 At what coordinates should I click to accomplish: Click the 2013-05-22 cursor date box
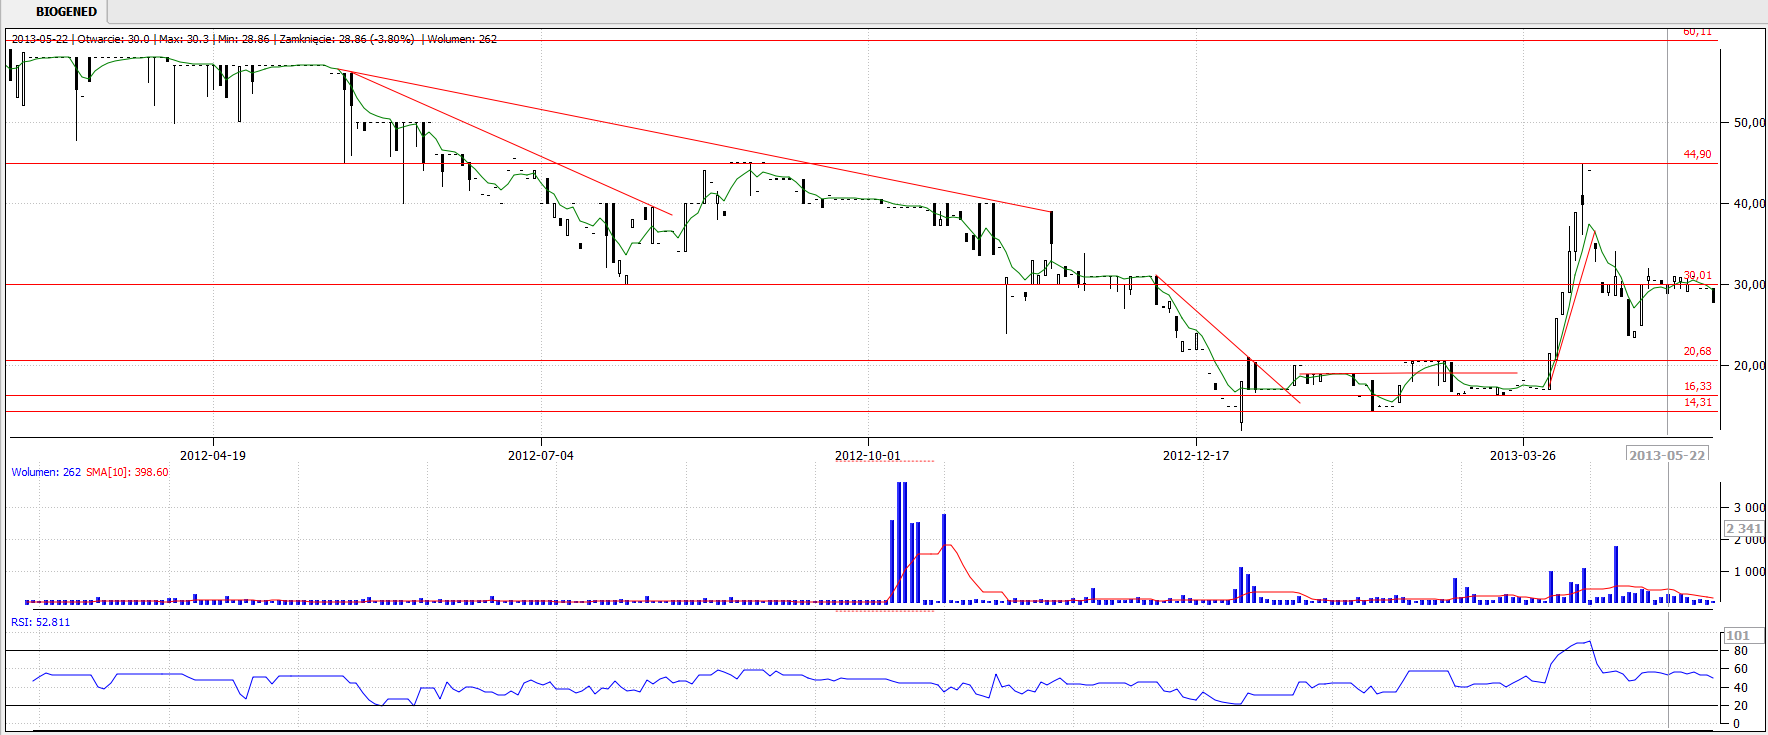click(1667, 455)
